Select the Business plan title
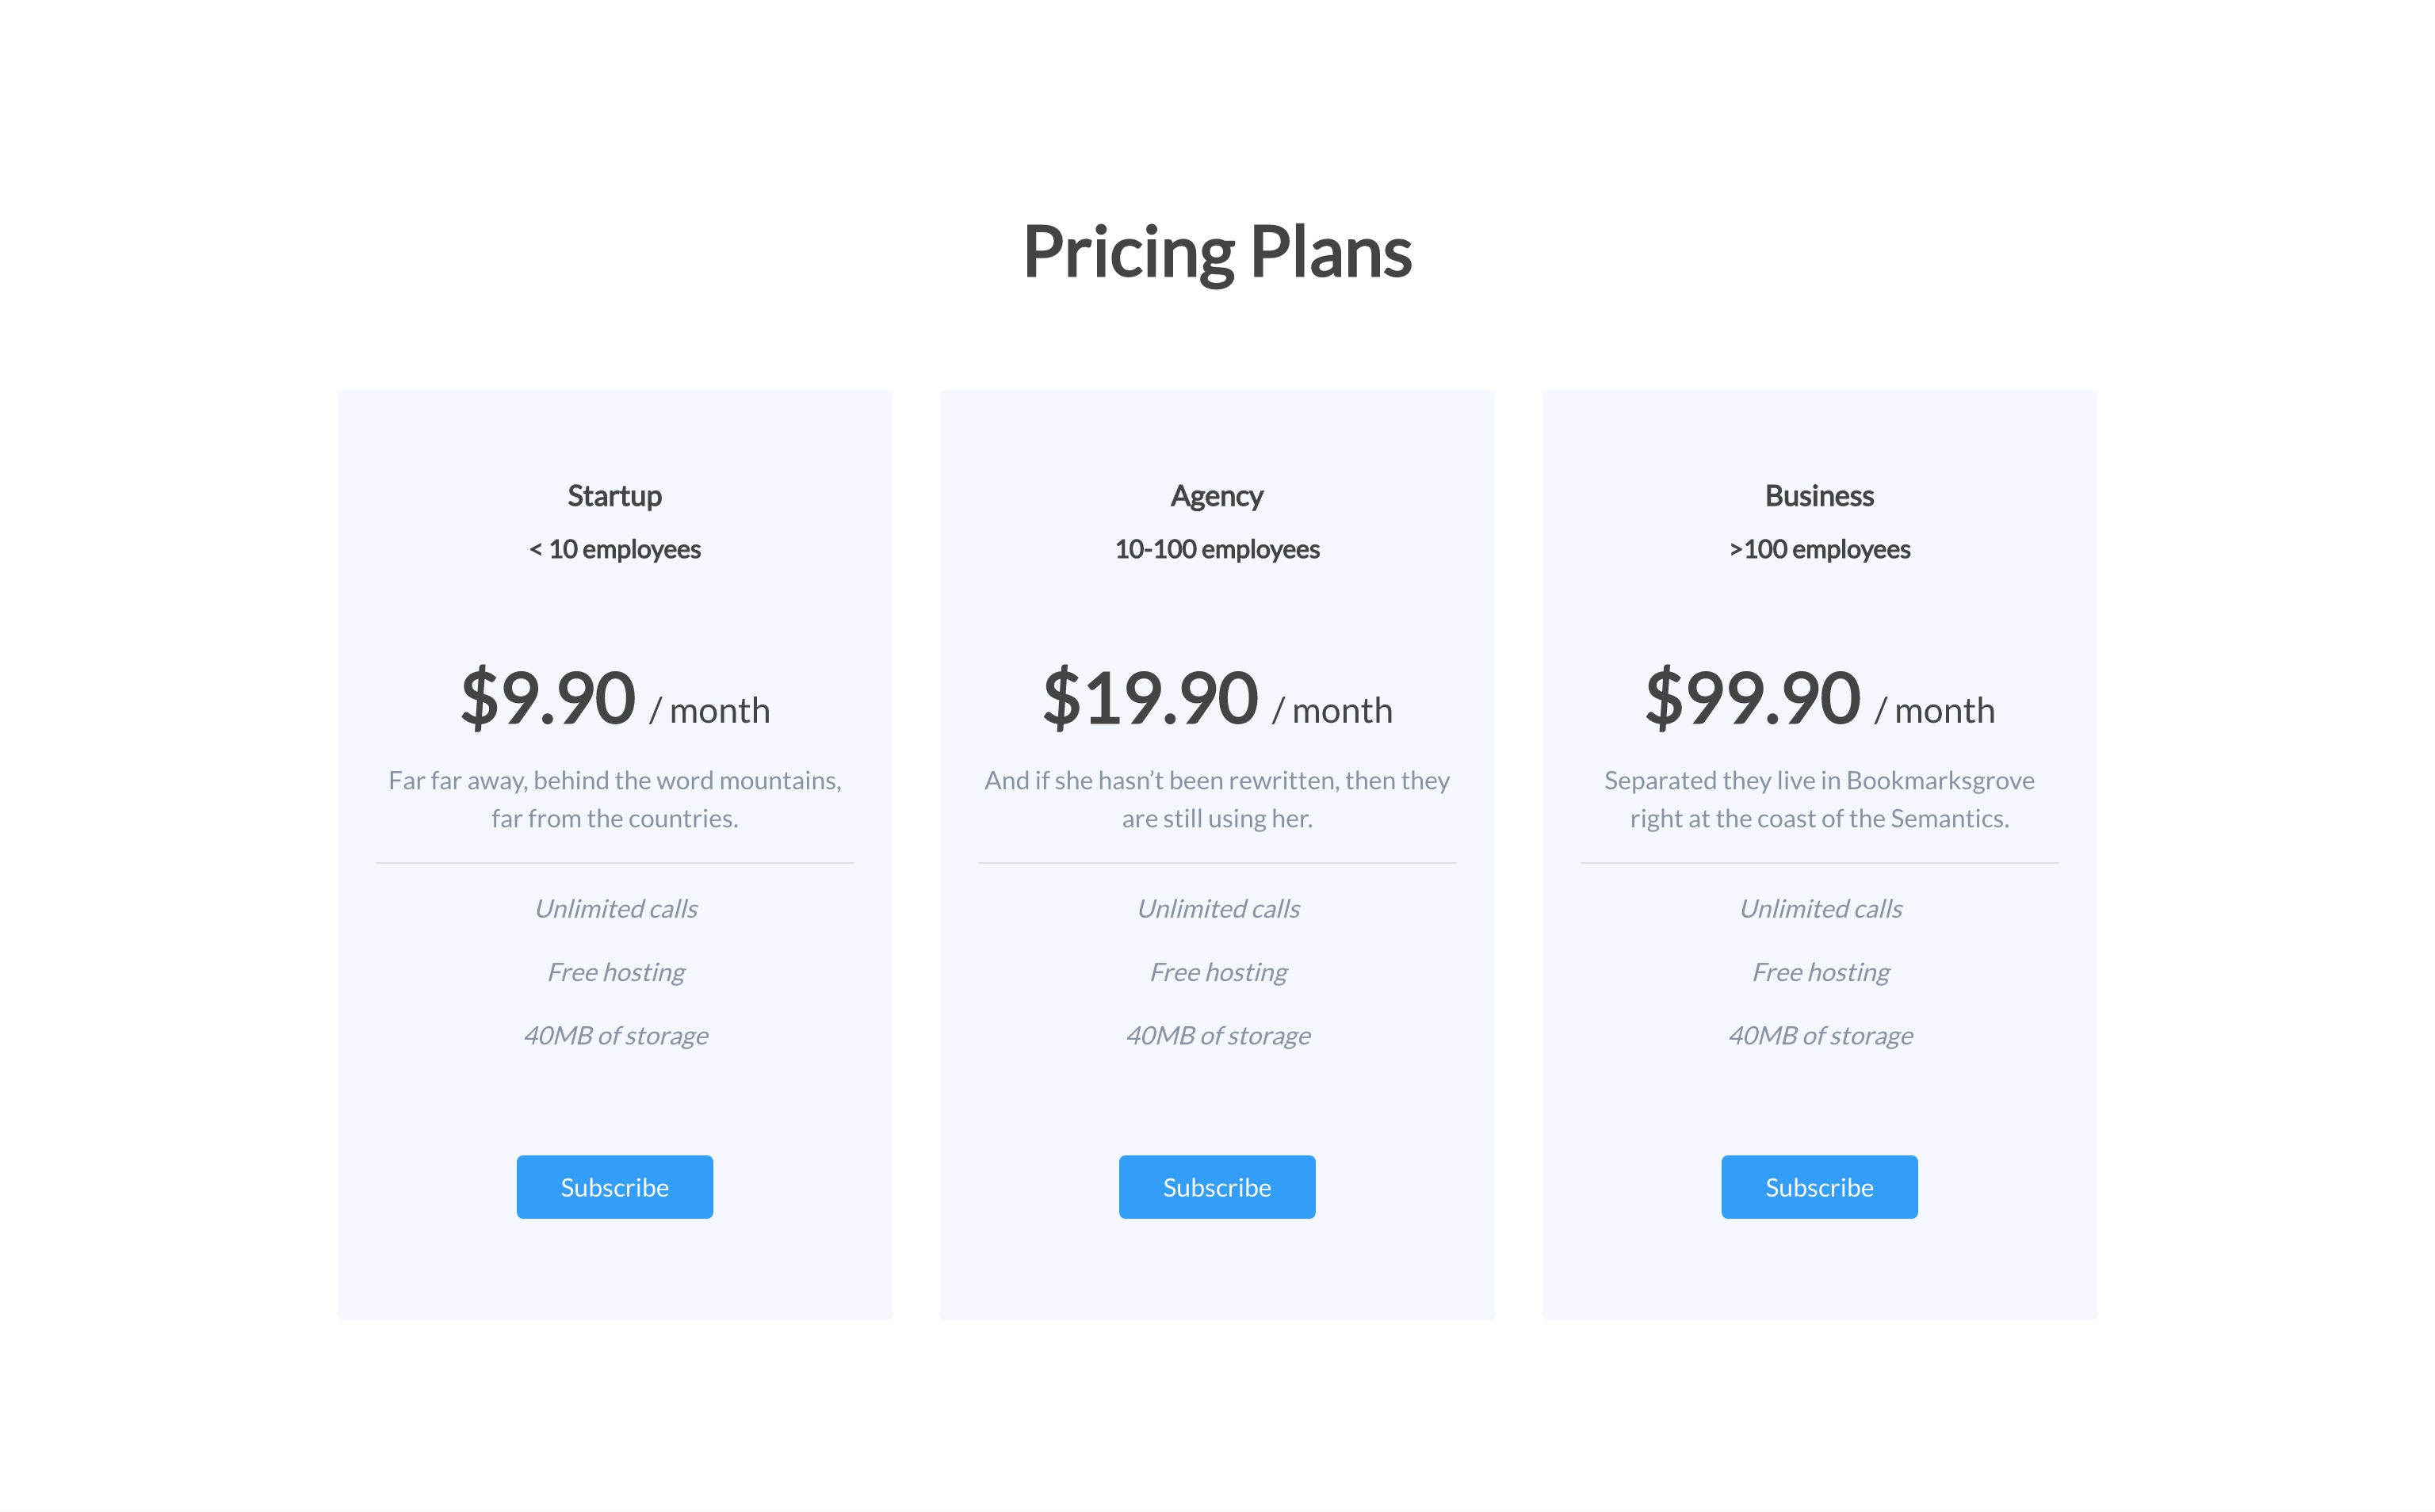Screen dimensions: 2435x1512 (x=1818, y=496)
